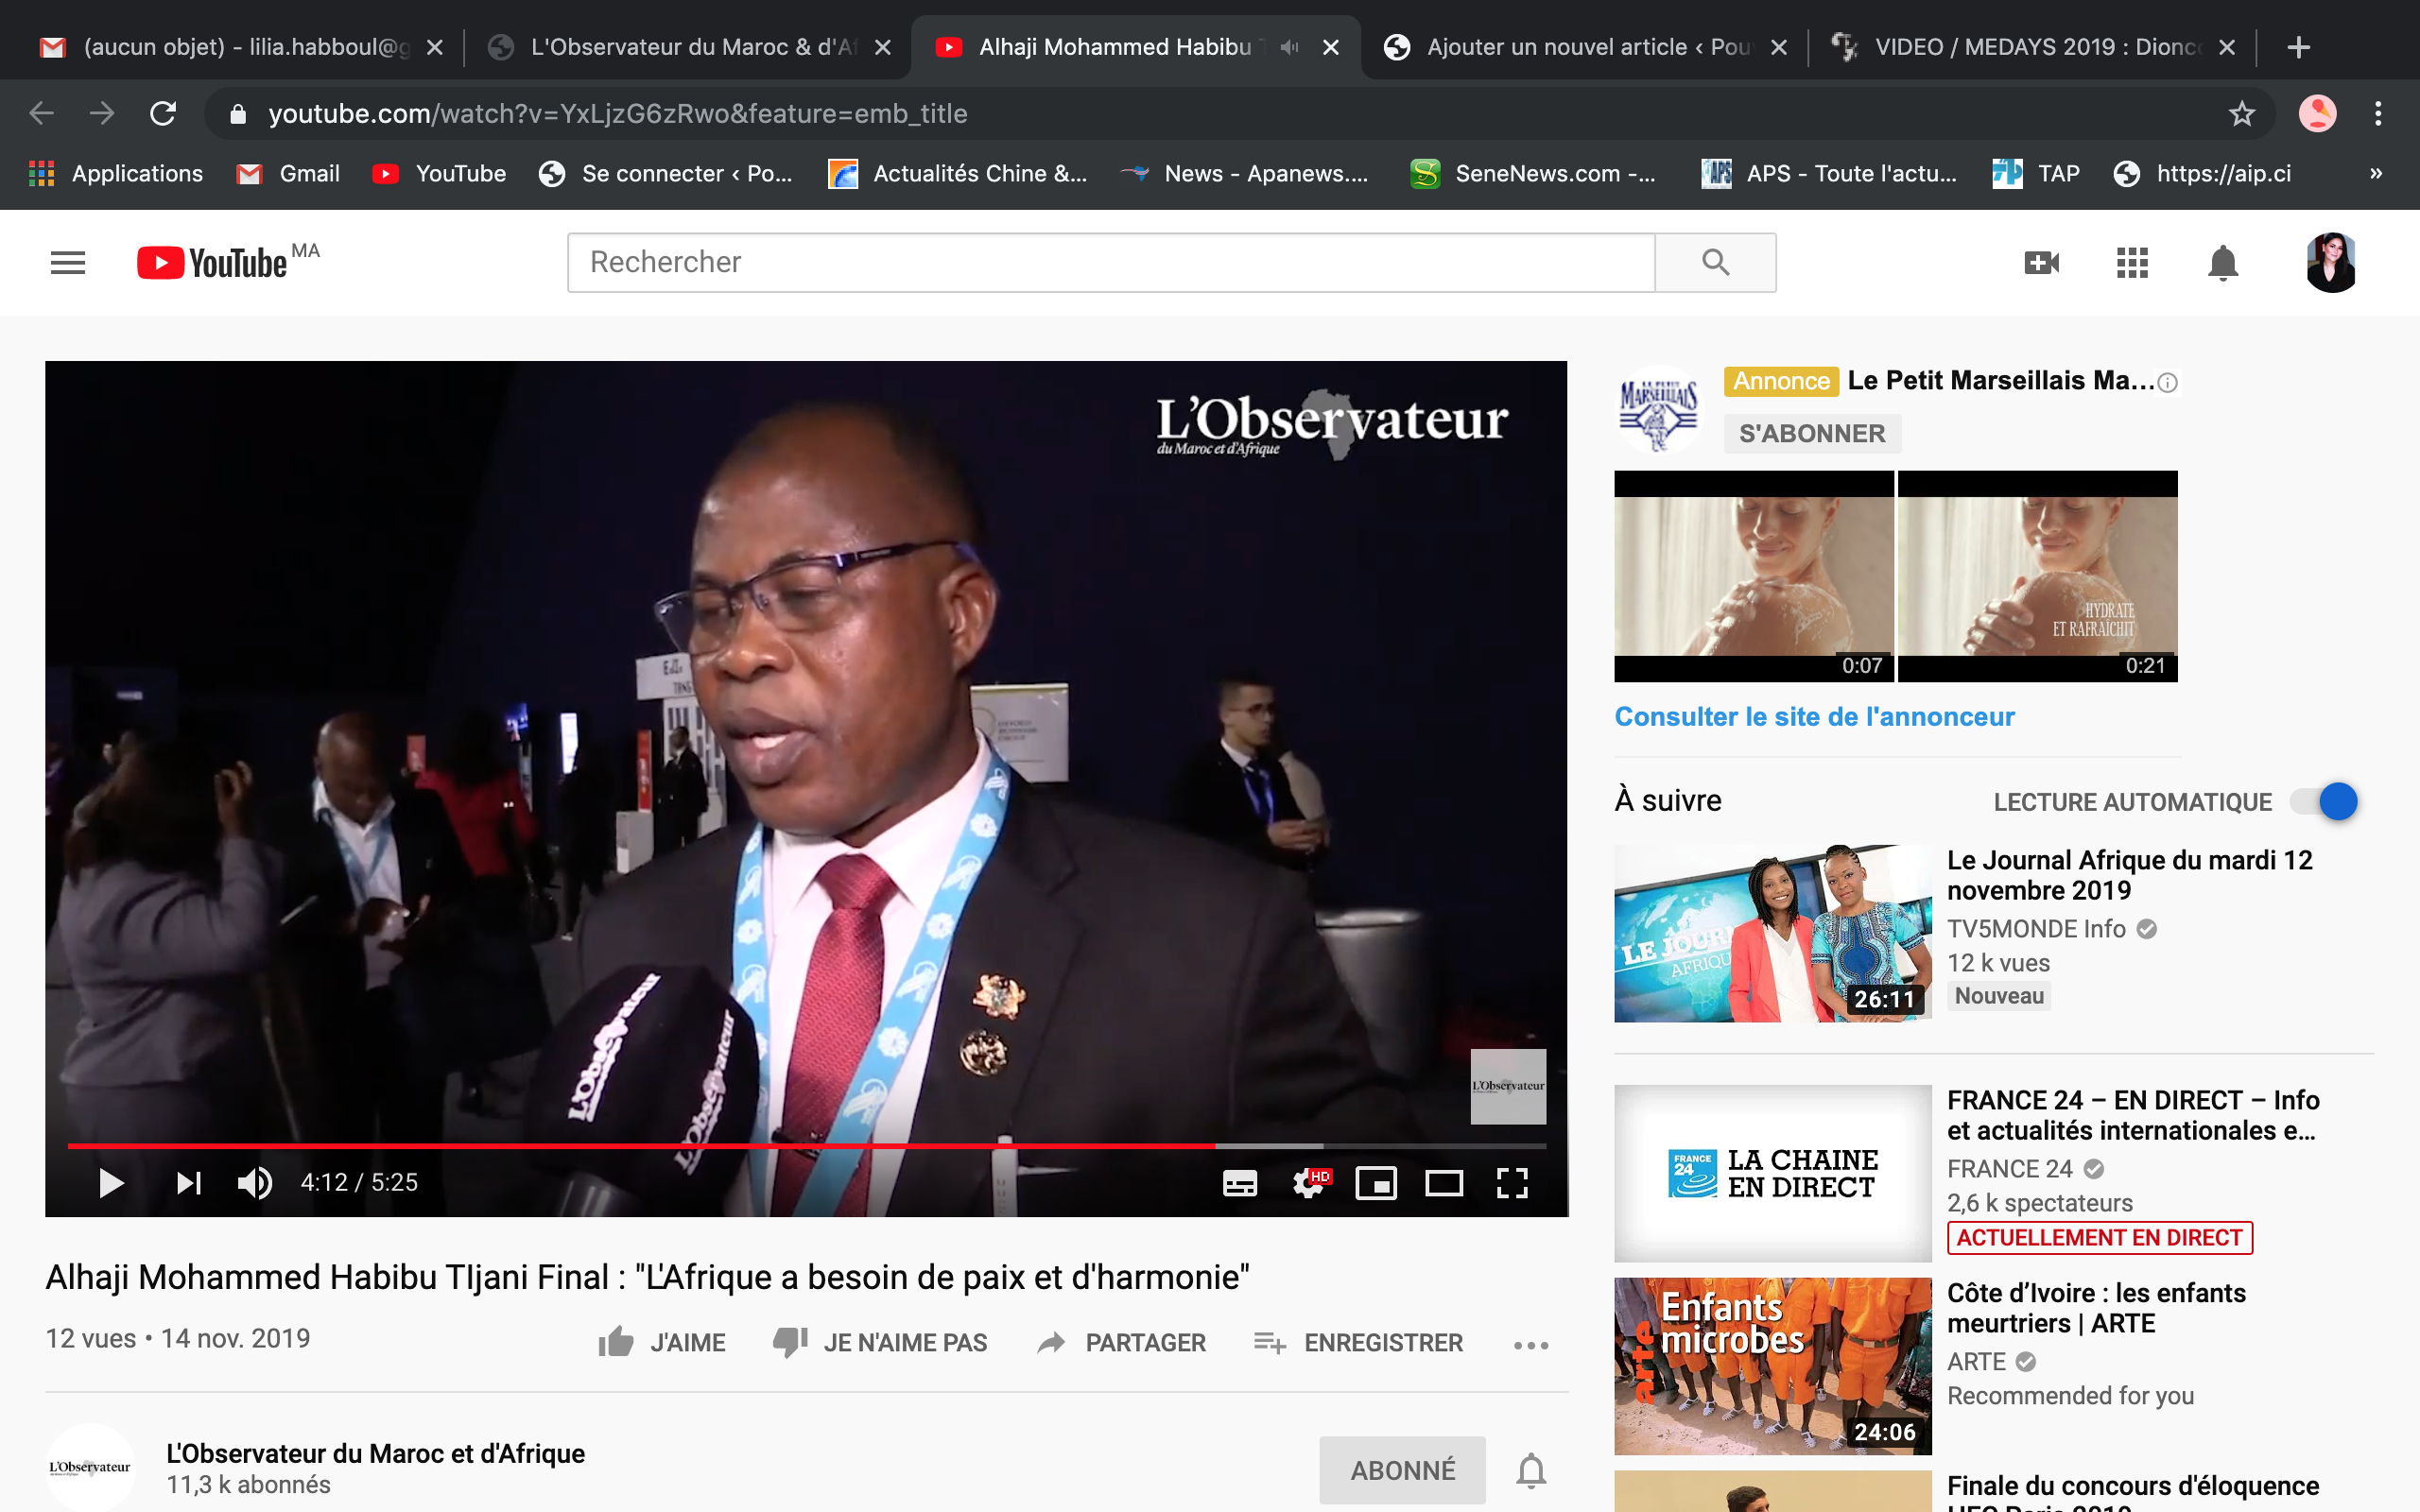Share the video via PARTAGER
The image size is (2420, 1512).
tap(1122, 1343)
